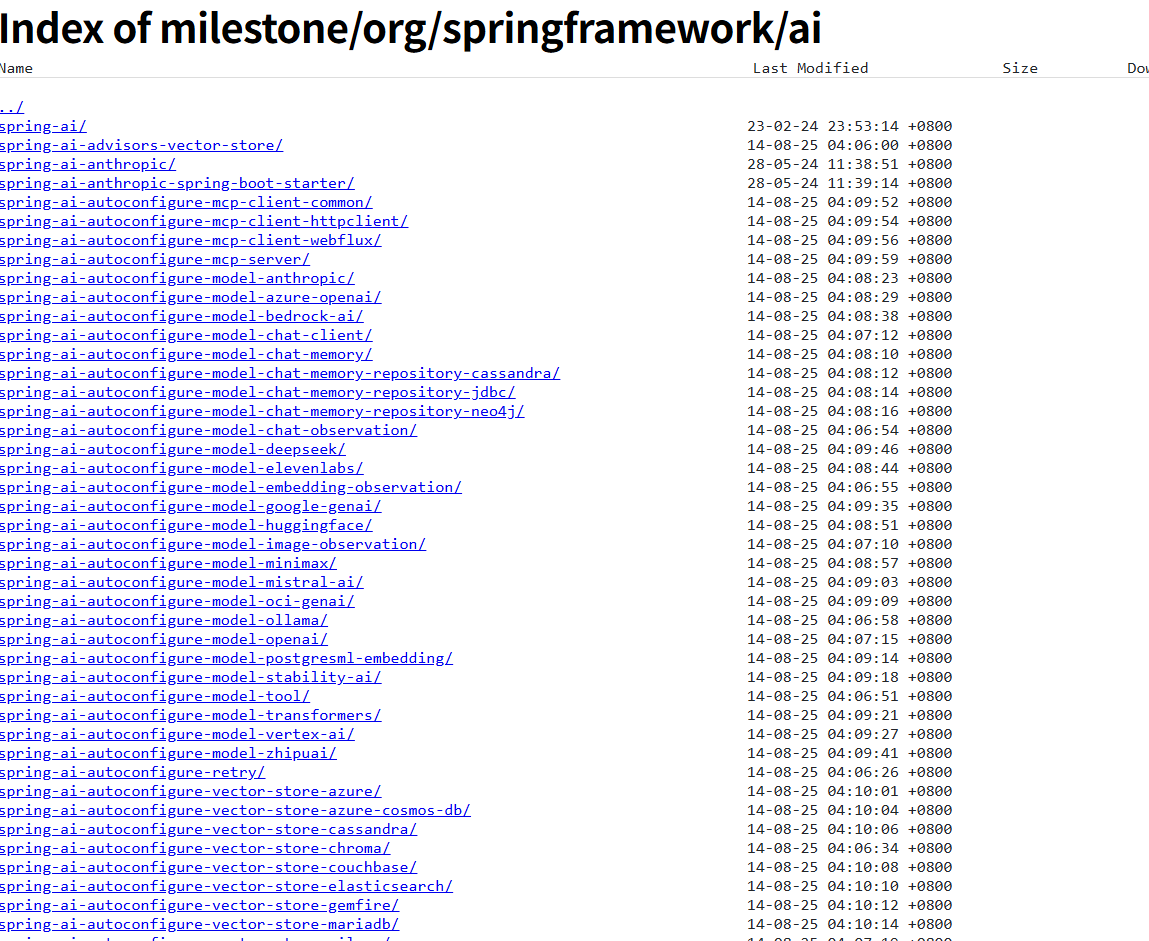Open spring-ai-autoconfigure-vector-store-mariadb/ link
Image resolution: width=1149 pixels, height=941 pixels.
199,926
